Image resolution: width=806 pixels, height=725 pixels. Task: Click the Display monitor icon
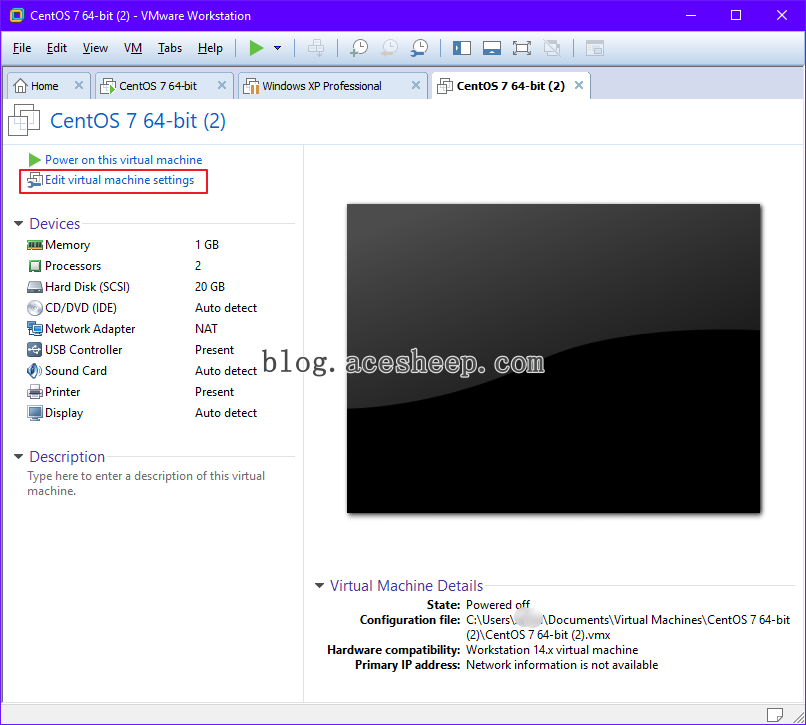pyautogui.click(x=34, y=413)
